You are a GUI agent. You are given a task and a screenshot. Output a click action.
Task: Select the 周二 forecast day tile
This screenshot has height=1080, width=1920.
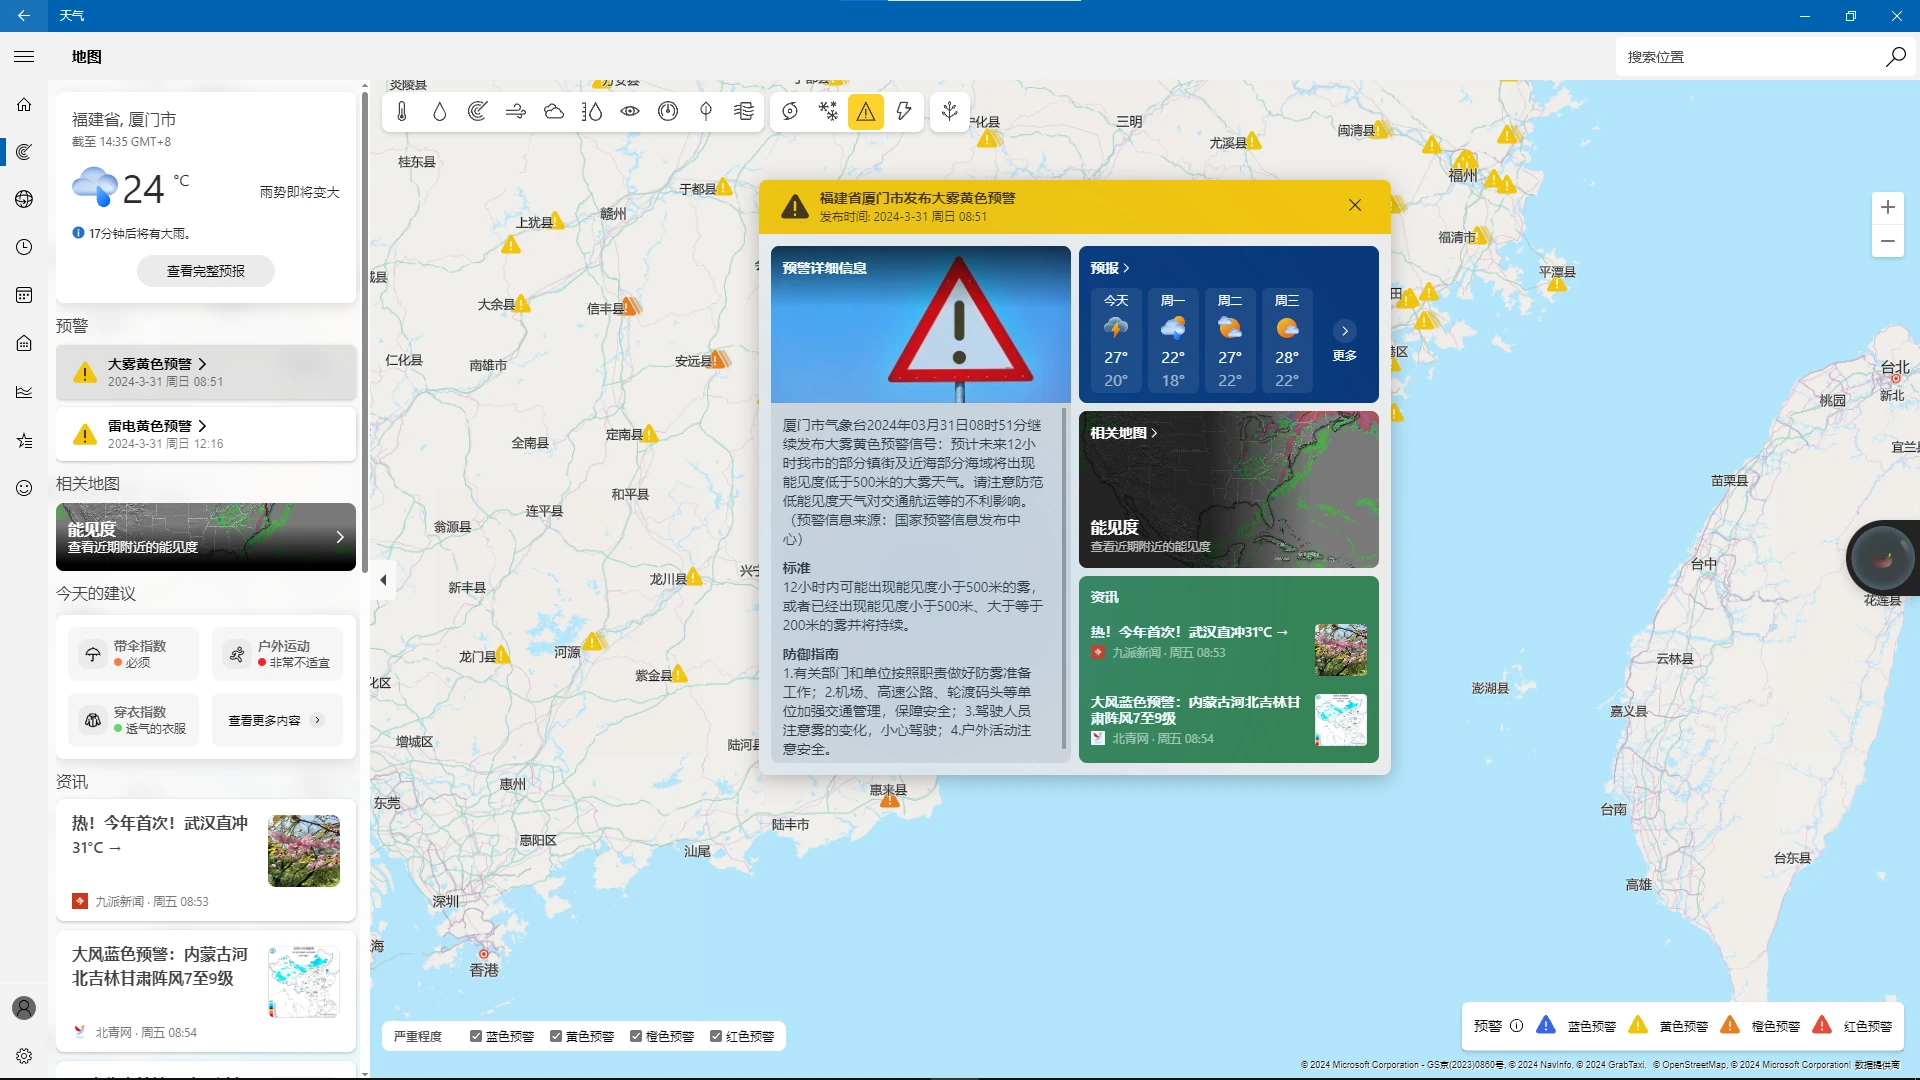point(1230,339)
